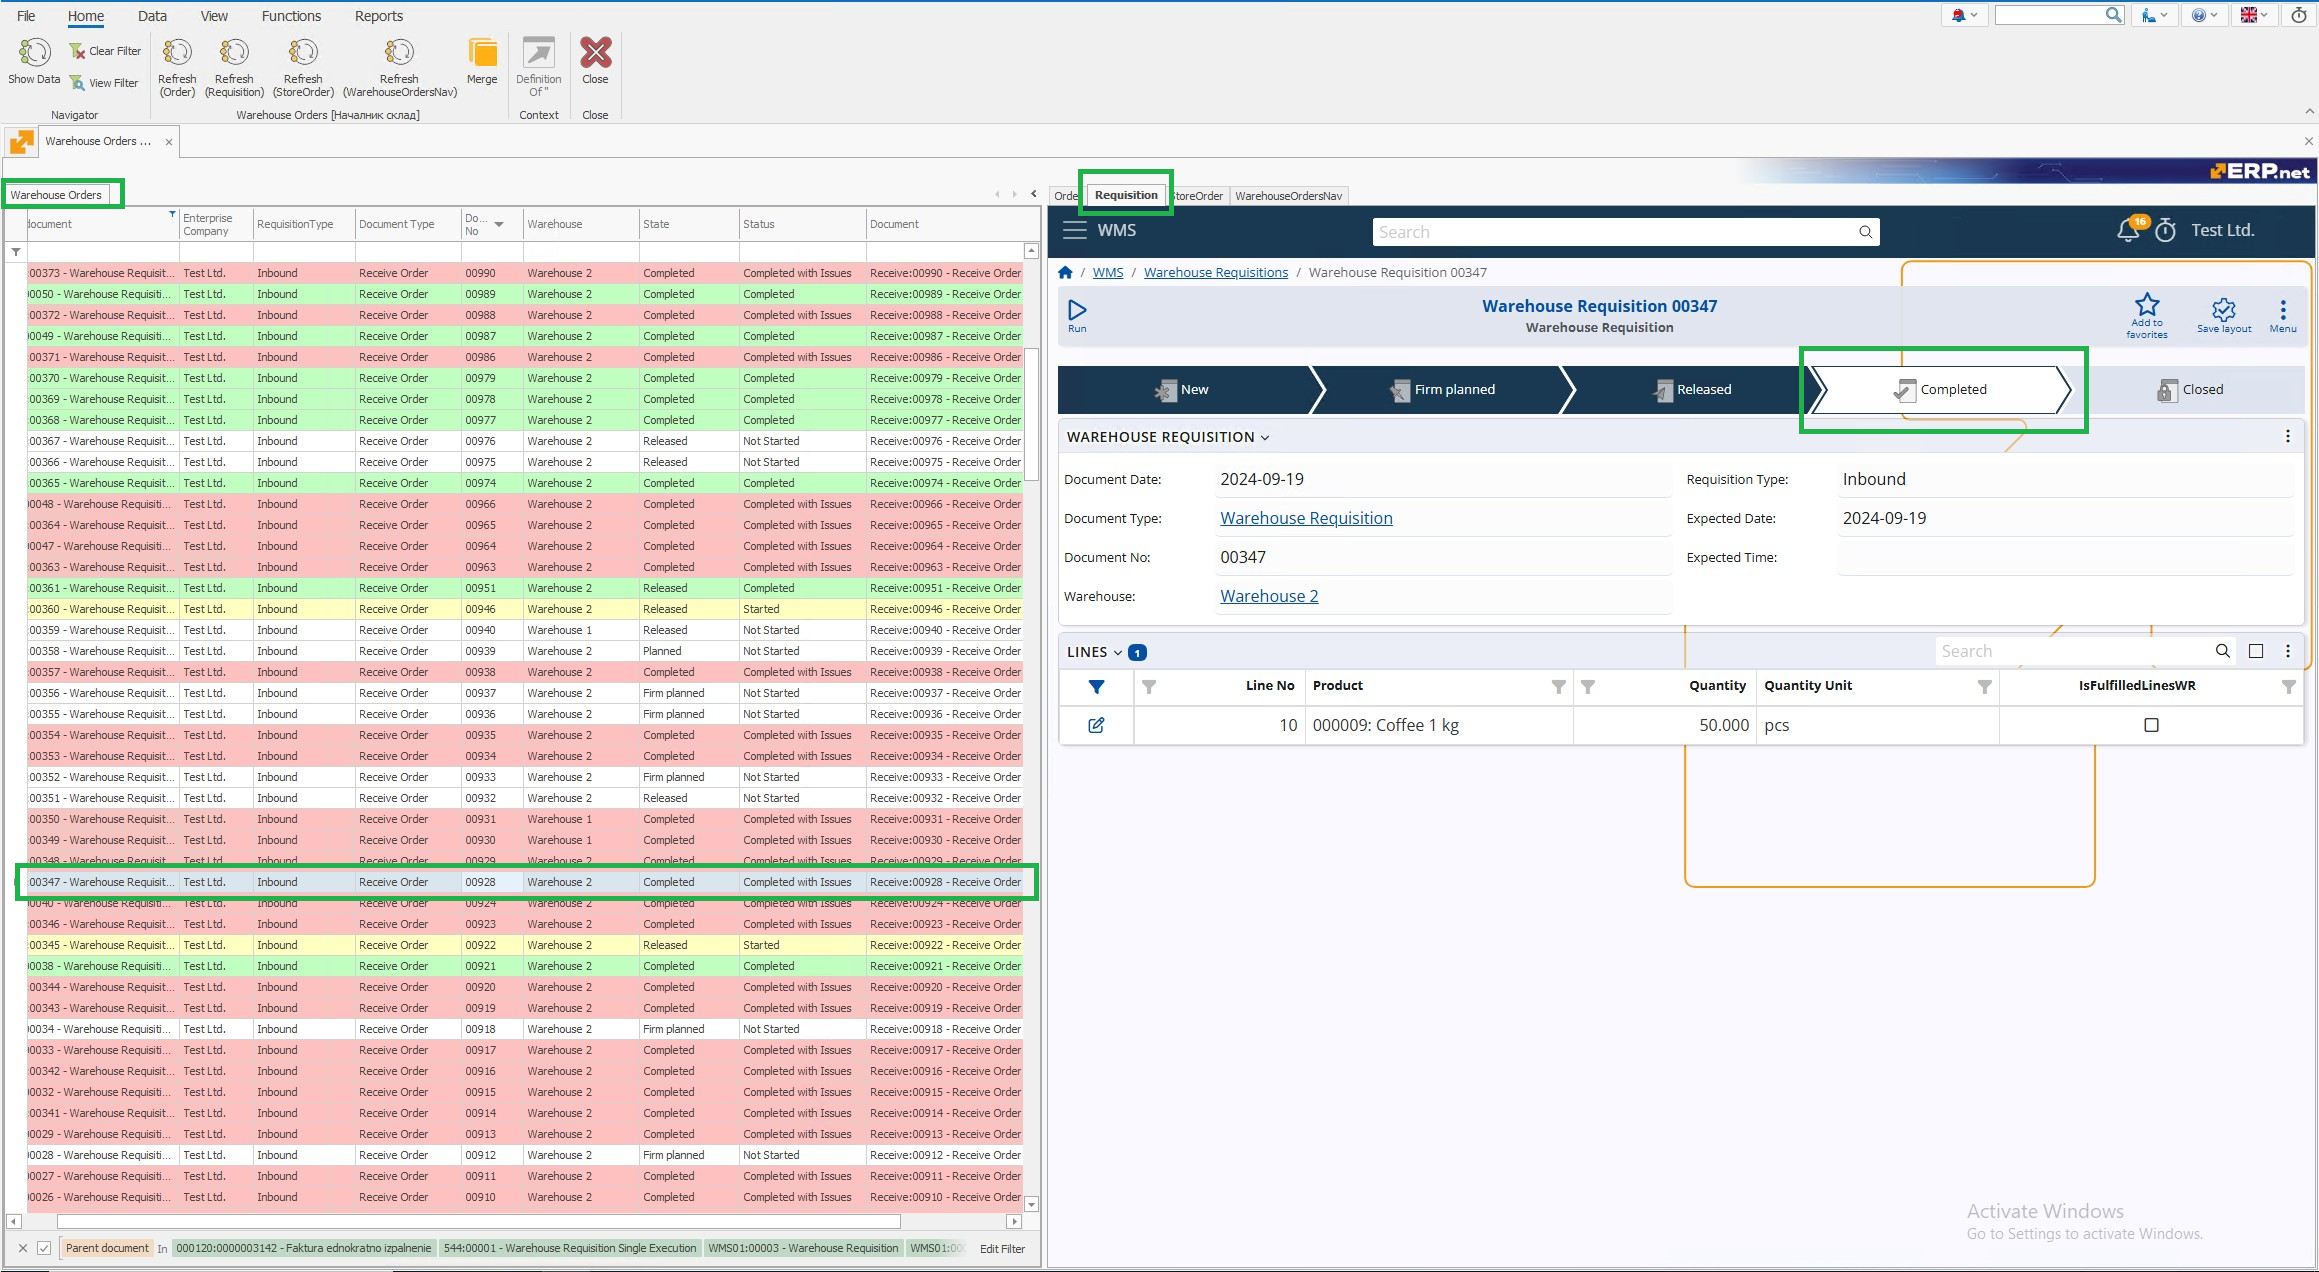Viewport: 2319px width, 1272px height.
Task: Click the stopwatch icon beside Test Ltd.
Action: pyautogui.click(x=2165, y=231)
